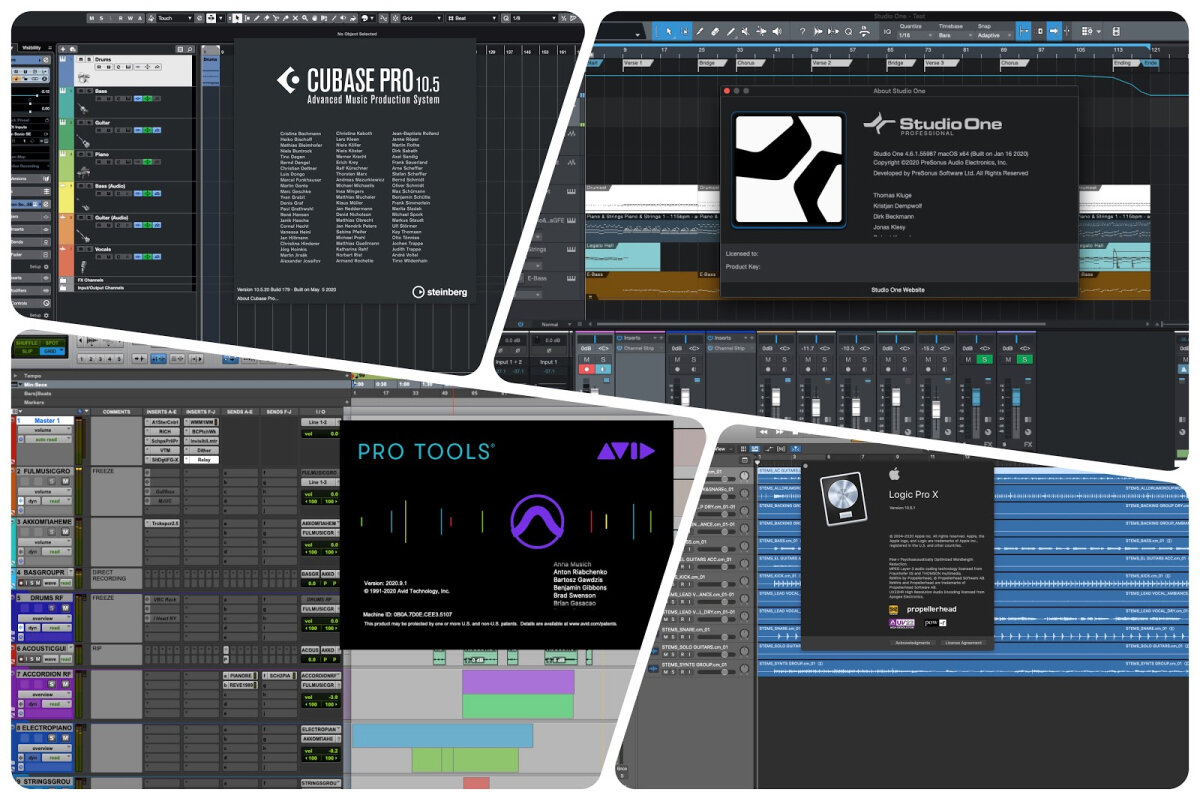Open the 1/8 quantize preset dropdown in Cubase
The width and height of the screenshot is (1200, 801).
point(535,18)
